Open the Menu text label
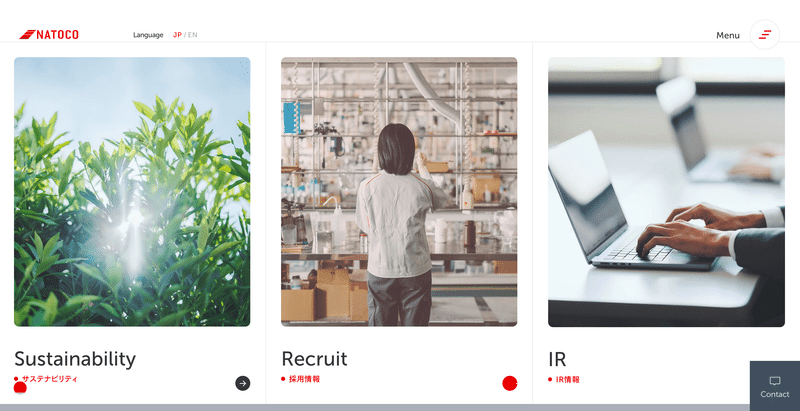 point(728,35)
